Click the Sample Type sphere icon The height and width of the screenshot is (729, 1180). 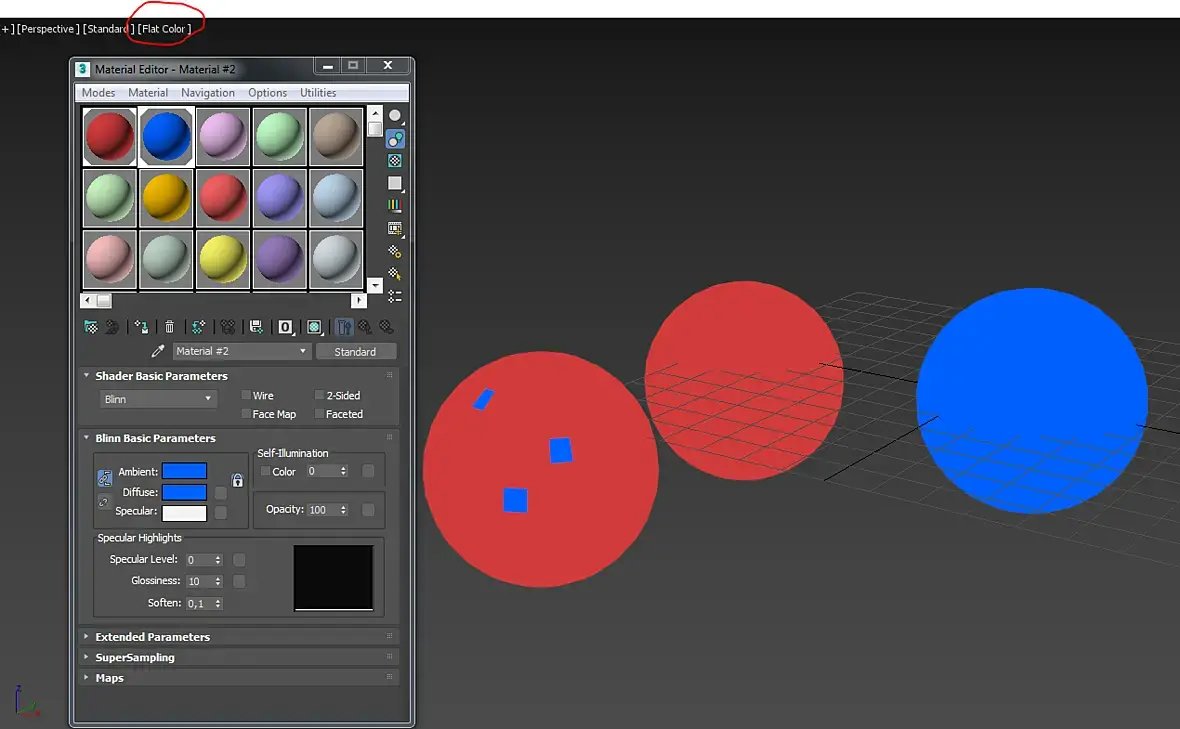395,117
